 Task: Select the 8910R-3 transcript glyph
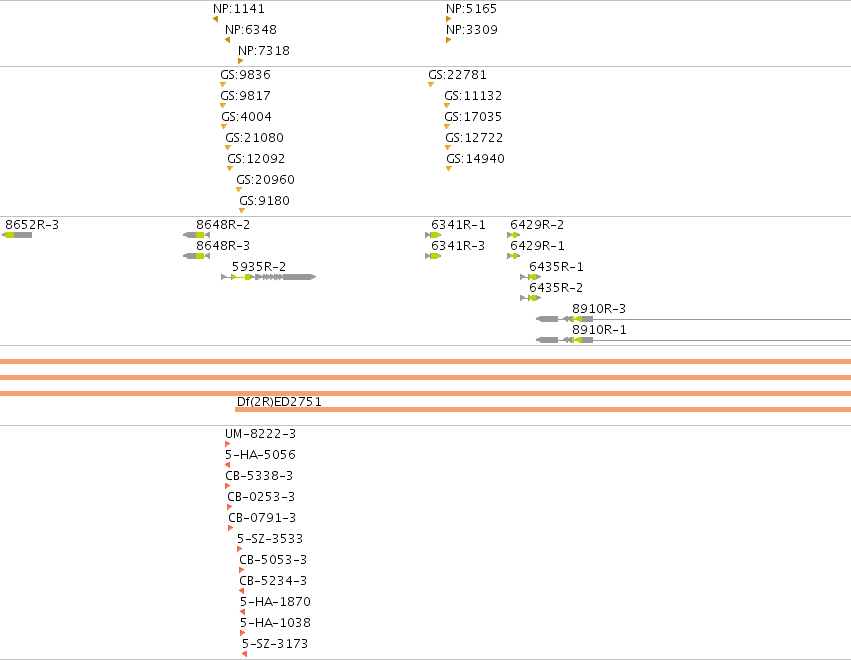[x=693, y=319]
